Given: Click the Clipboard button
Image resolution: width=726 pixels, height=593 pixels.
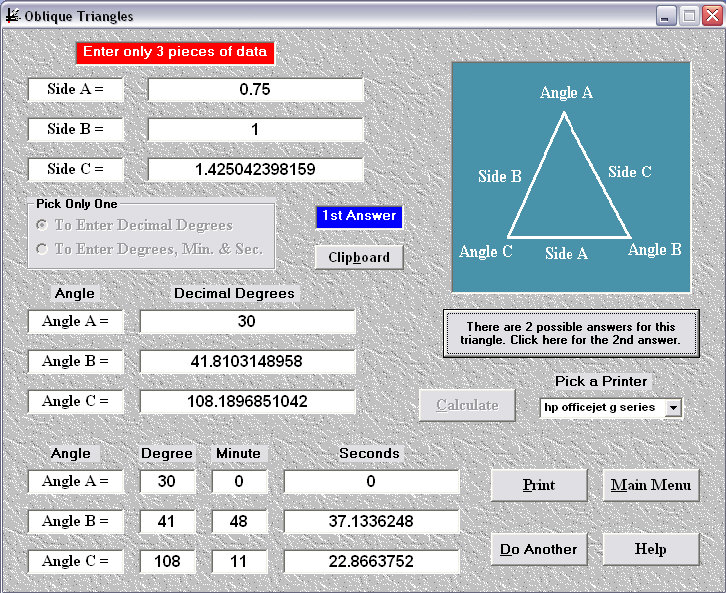Looking at the screenshot, I should point(359,257).
